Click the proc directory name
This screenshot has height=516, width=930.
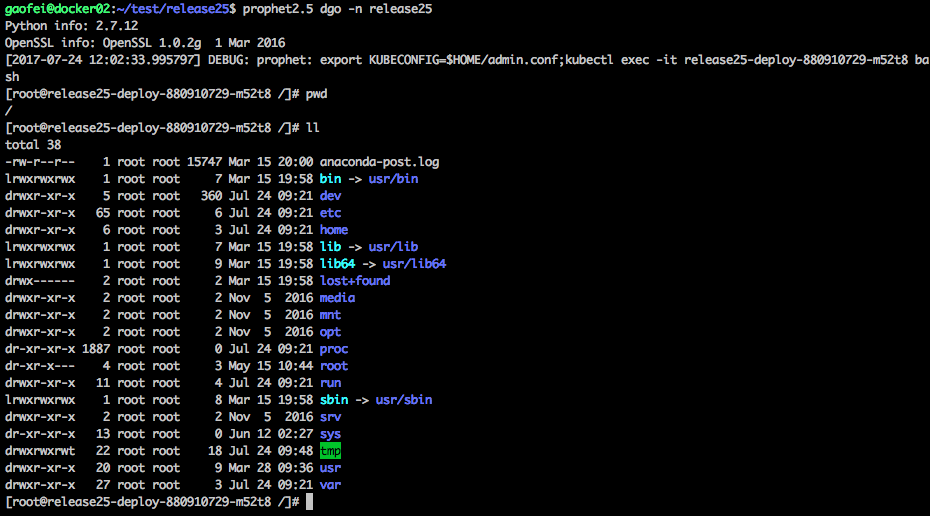click(334, 349)
